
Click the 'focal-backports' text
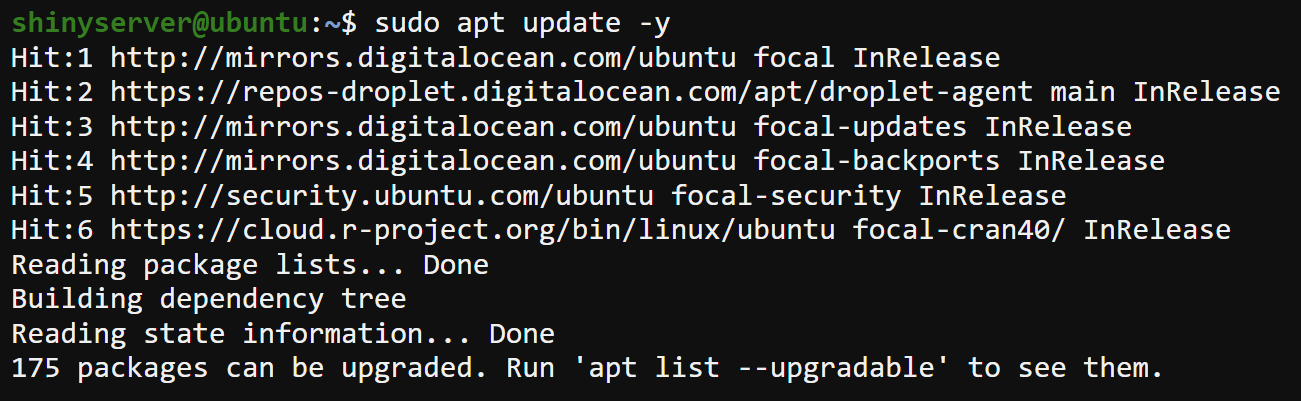point(877,161)
